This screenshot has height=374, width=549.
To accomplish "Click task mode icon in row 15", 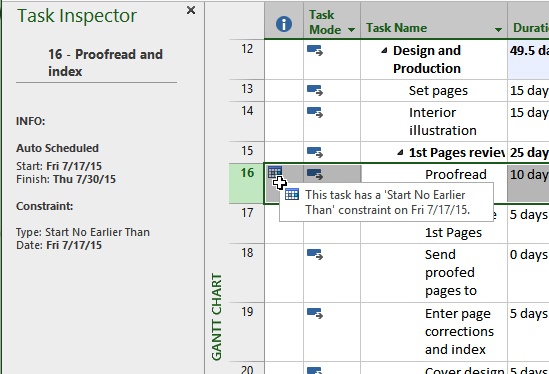I will tap(315, 153).
